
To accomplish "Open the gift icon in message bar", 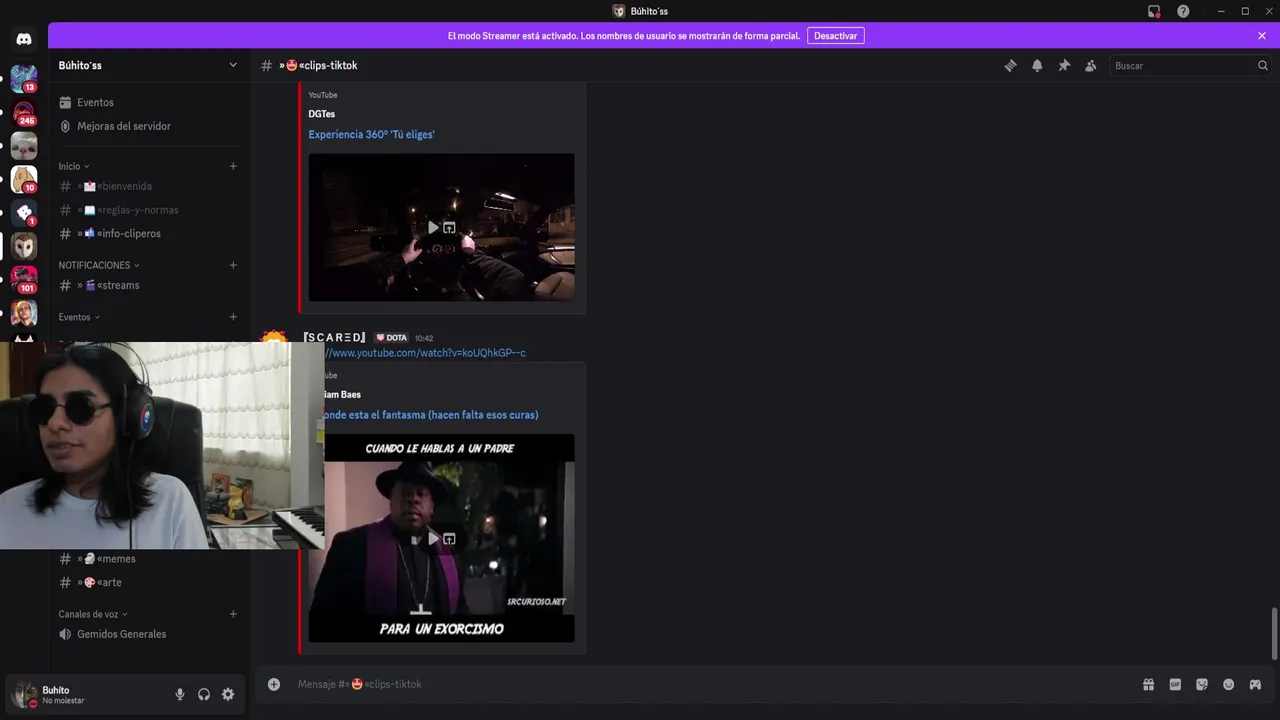I will (1148, 684).
